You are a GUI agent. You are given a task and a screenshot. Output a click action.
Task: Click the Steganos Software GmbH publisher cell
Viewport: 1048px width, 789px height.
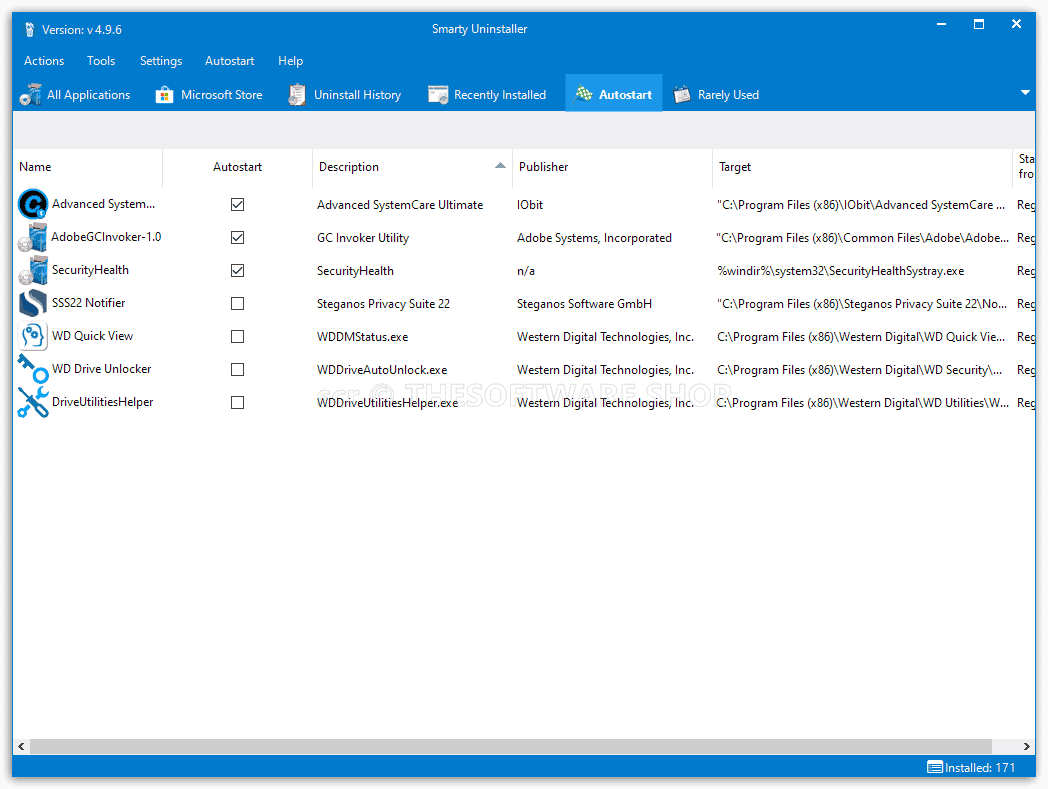pyautogui.click(x=584, y=304)
